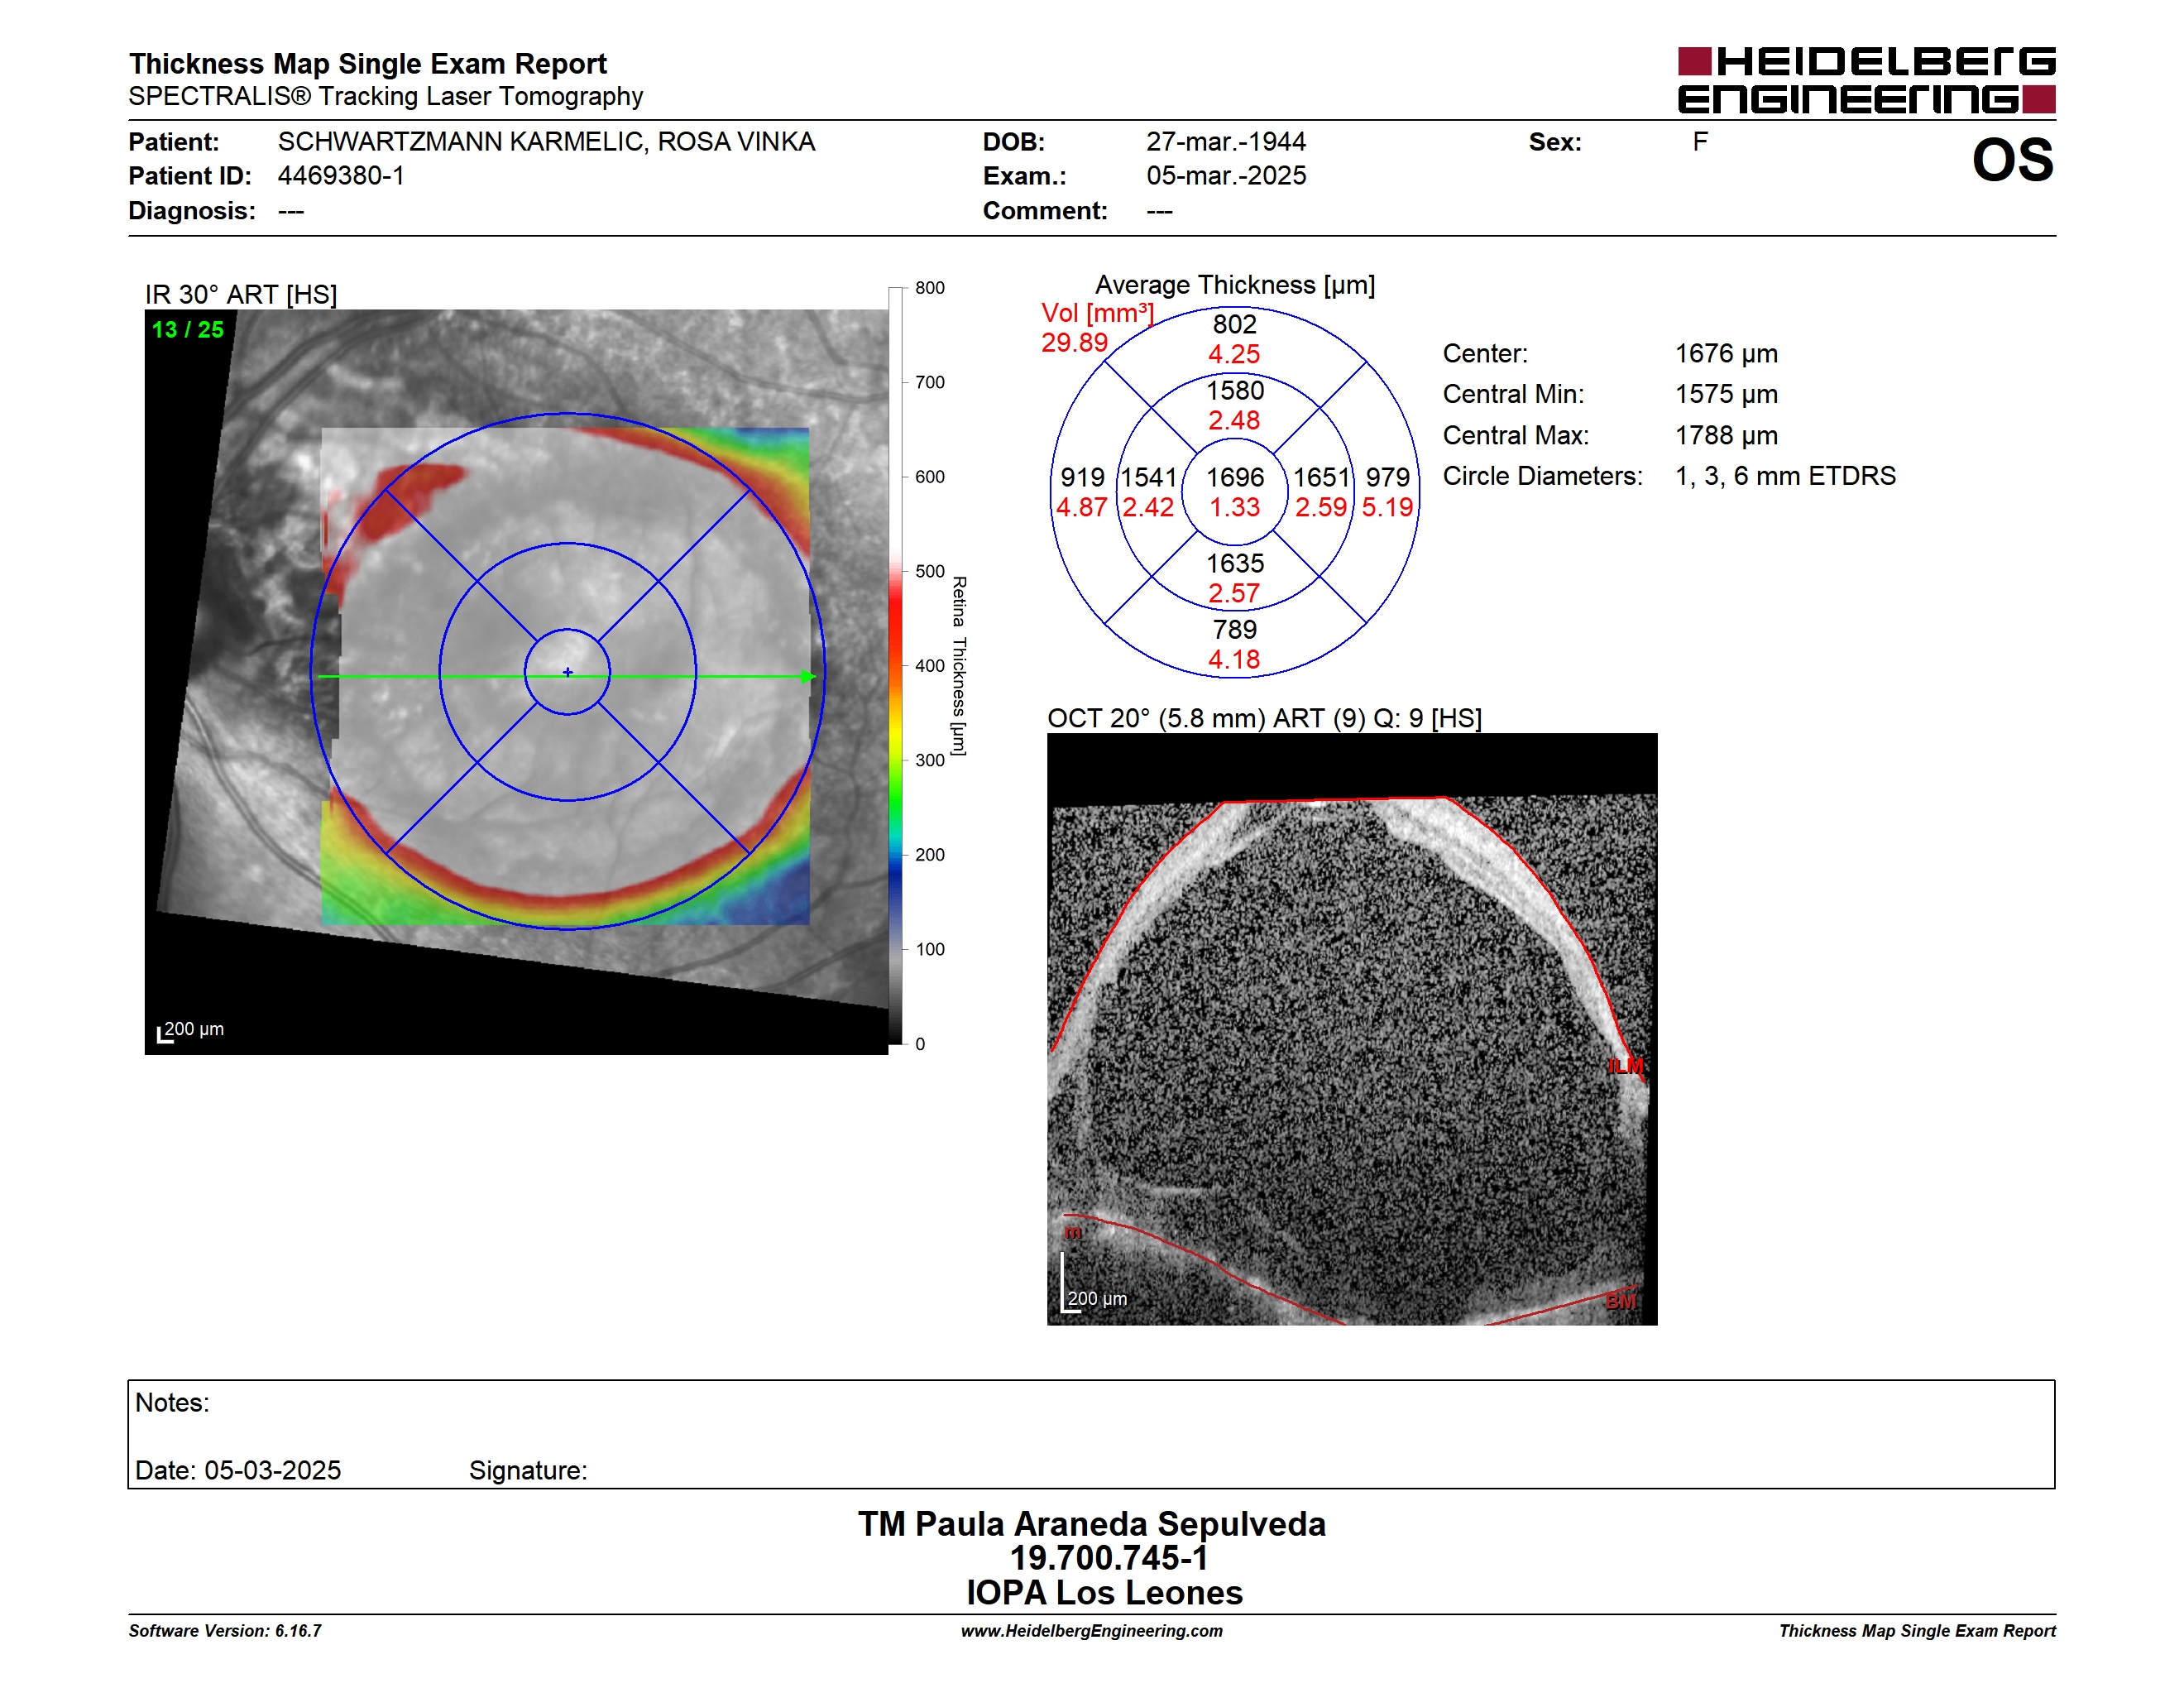Click the outer superior volume 4.25
This screenshot has height=1688, width=2184.
point(1235,354)
